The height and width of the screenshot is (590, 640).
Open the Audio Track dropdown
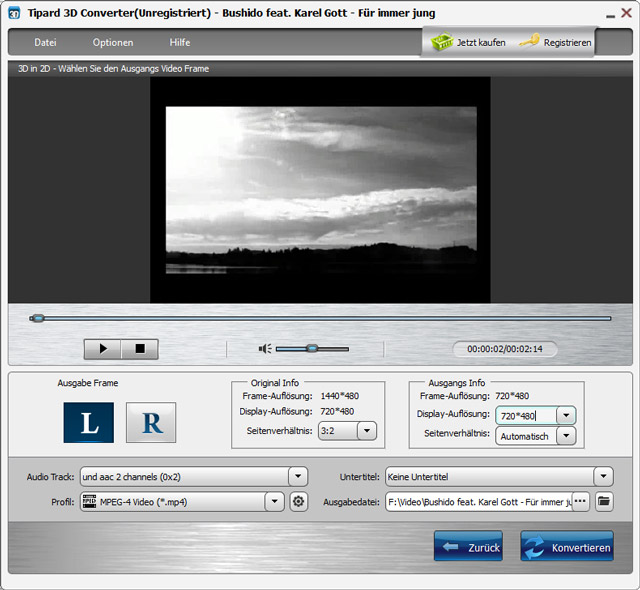[298, 477]
